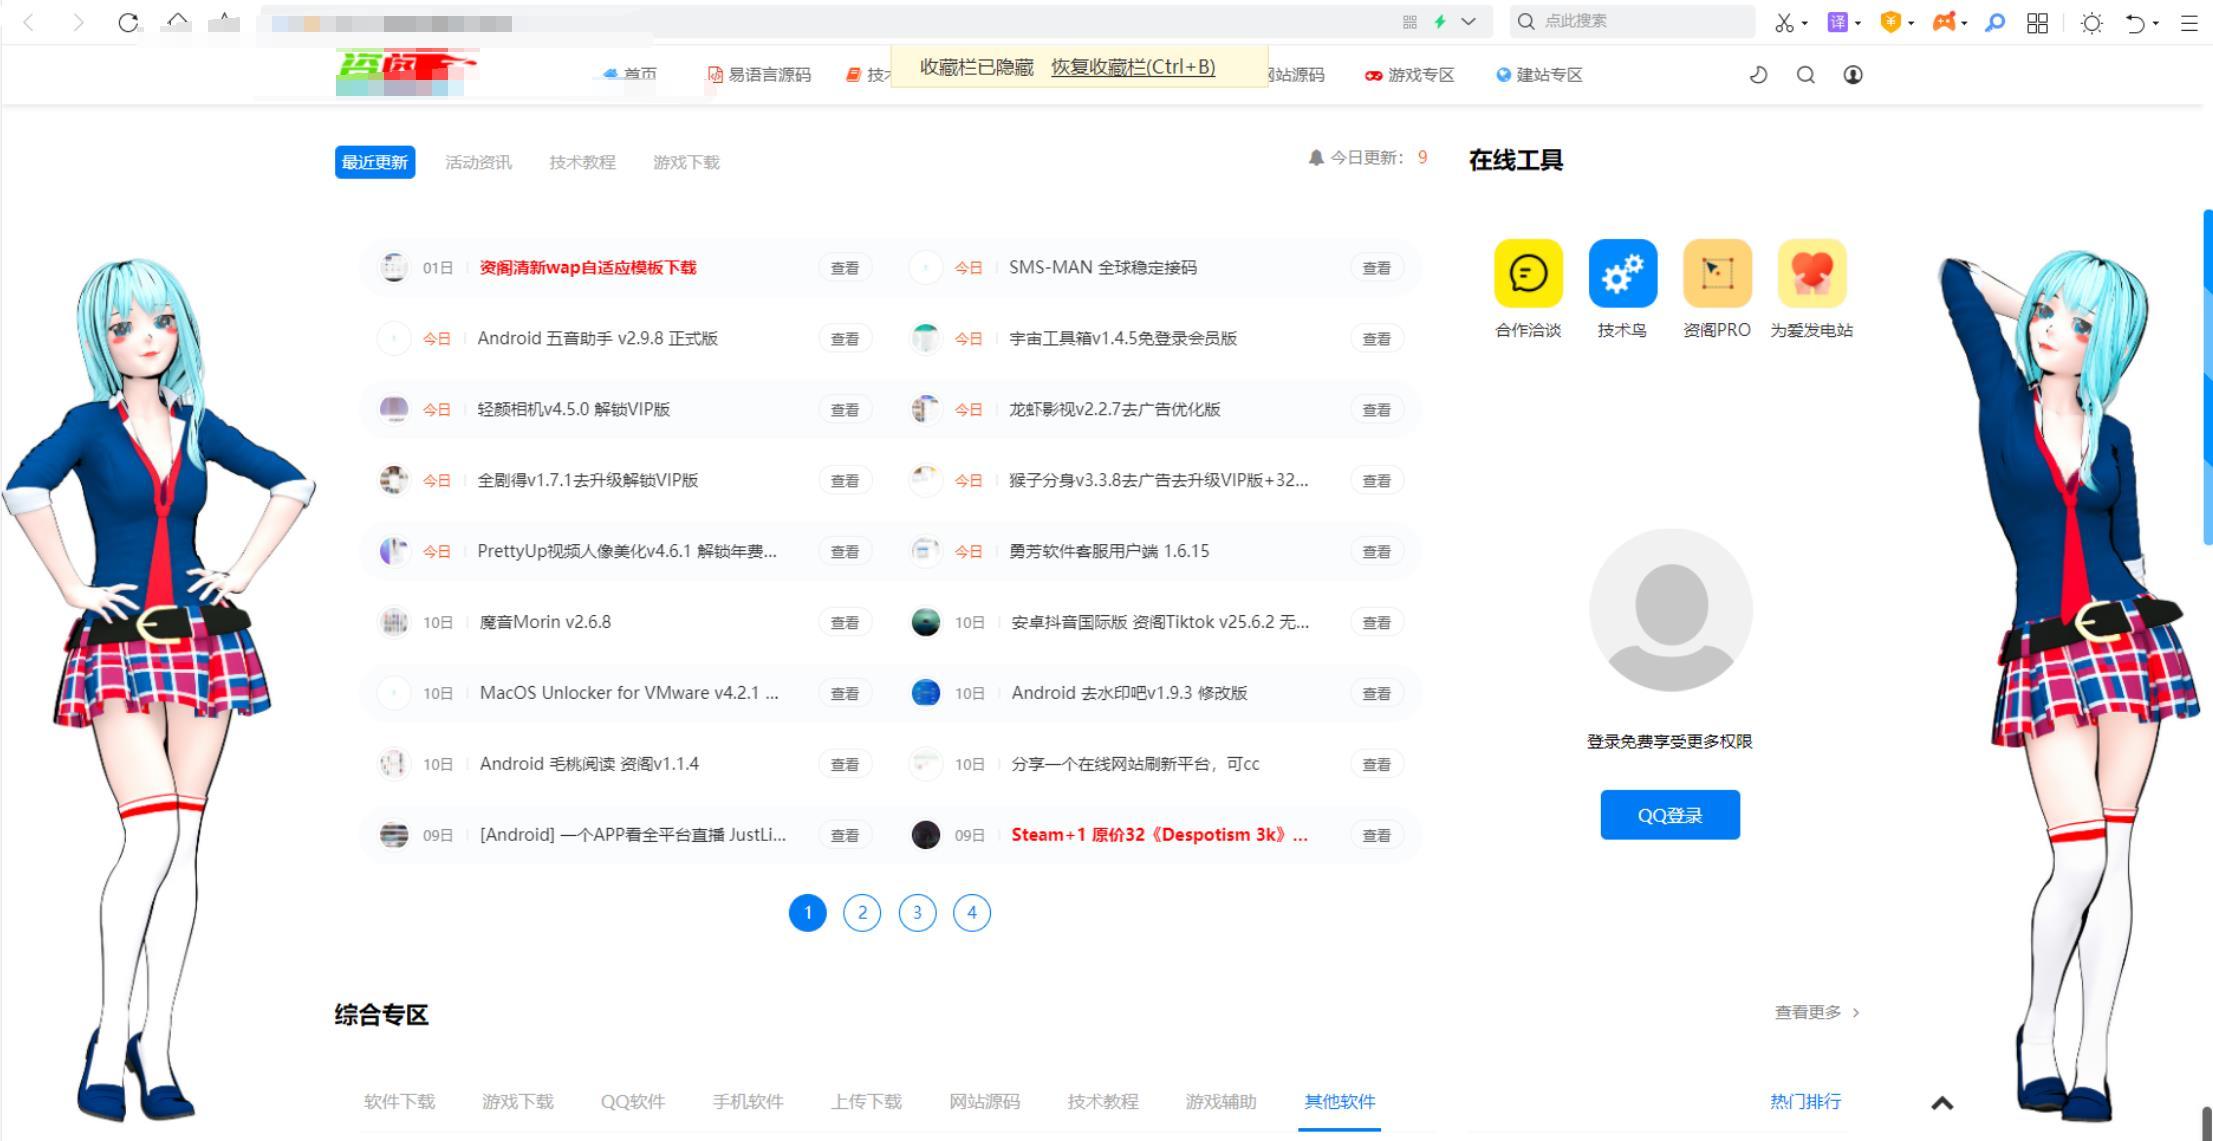Go to pagination page 3
The height and width of the screenshot is (1141, 2213).
pos(917,912)
